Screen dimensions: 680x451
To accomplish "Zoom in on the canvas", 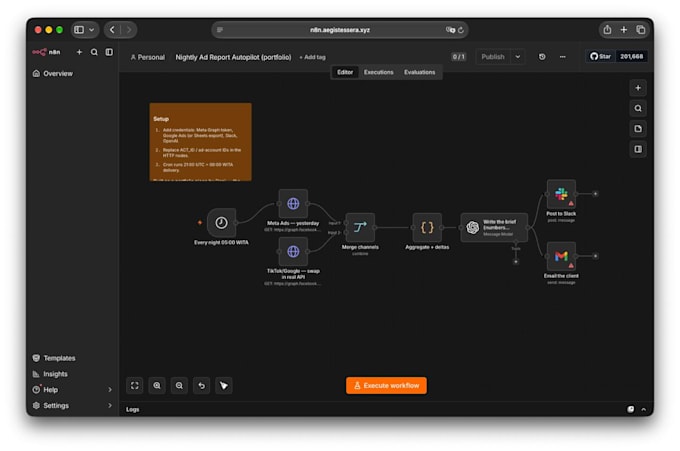I will click(157, 386).
